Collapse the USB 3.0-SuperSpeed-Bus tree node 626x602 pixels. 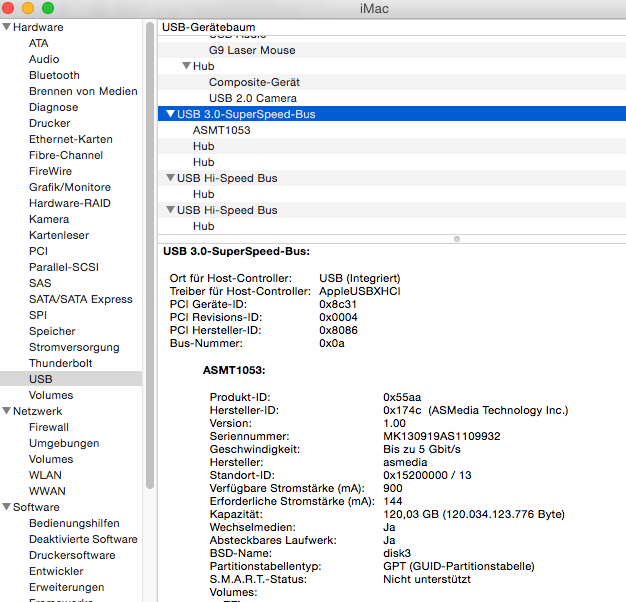click(170, 114)
